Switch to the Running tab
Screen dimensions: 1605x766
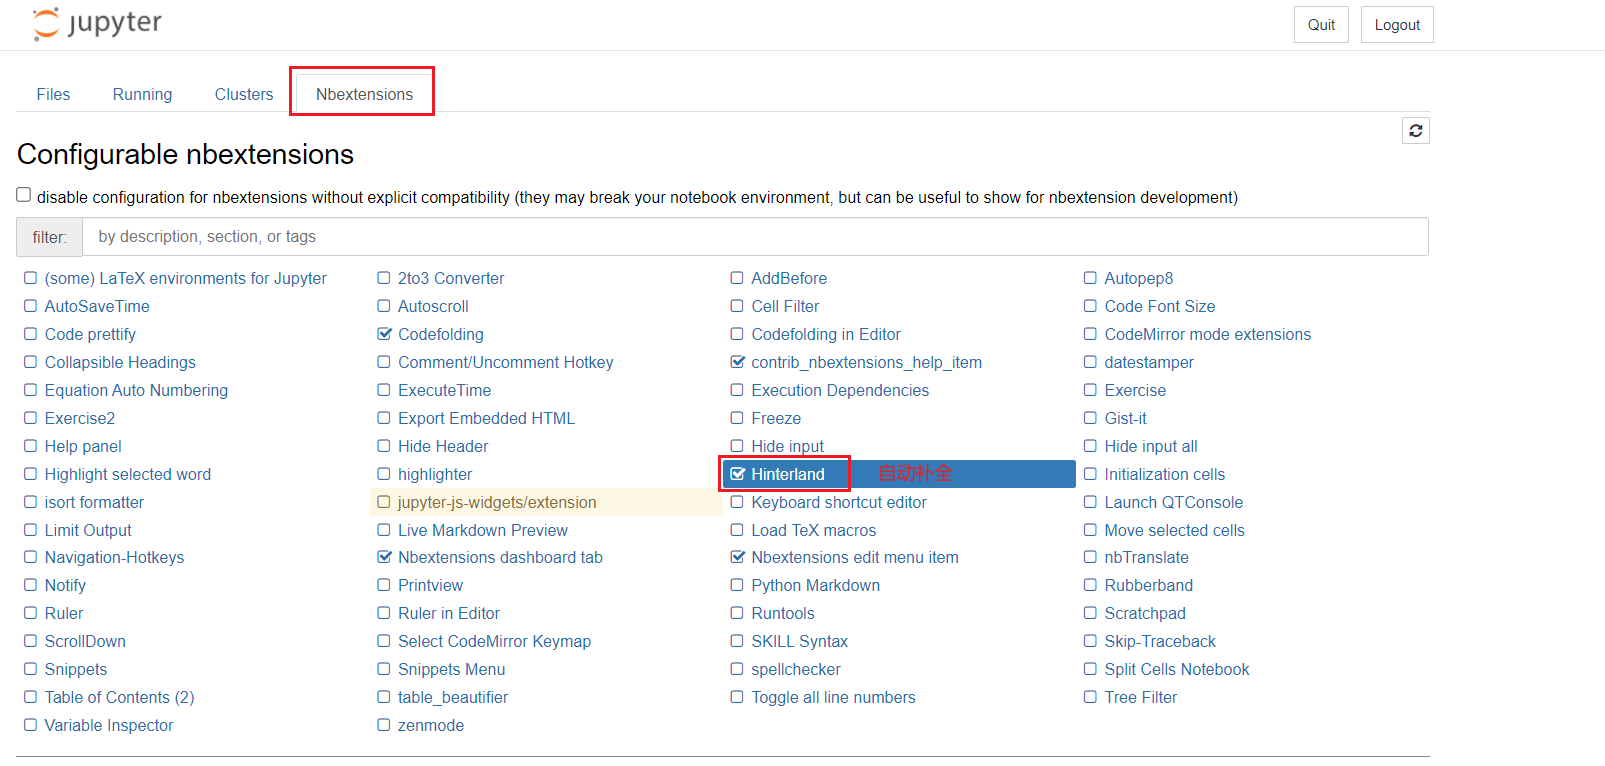[142, 94]
